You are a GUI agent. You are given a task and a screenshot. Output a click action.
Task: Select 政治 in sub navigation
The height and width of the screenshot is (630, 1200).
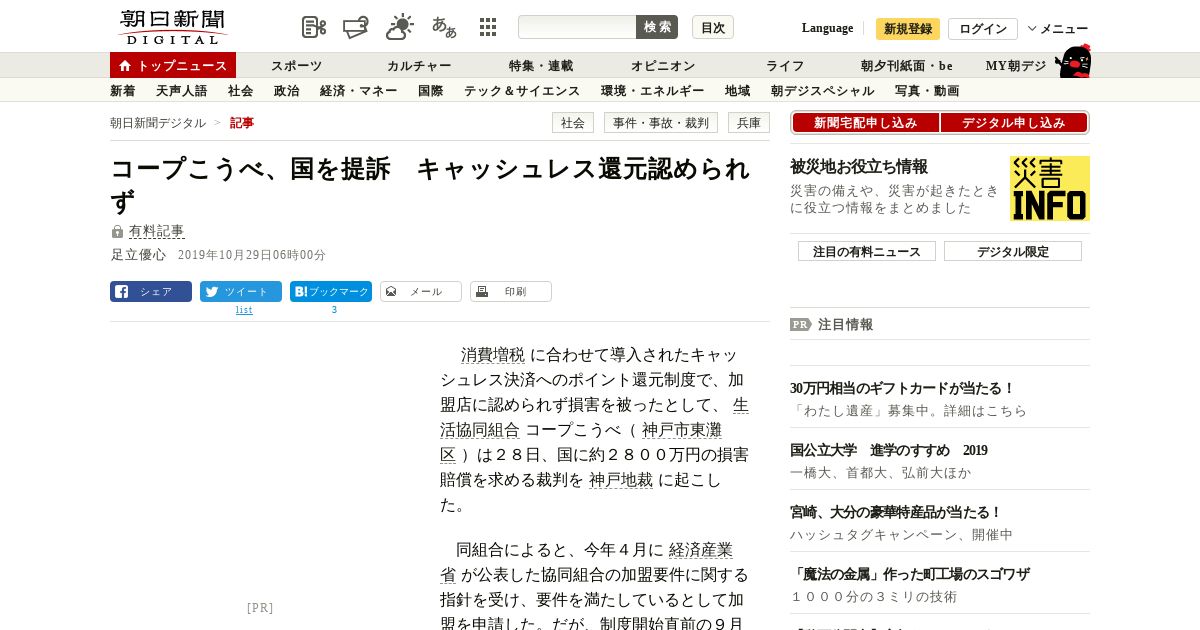(287, 90)
